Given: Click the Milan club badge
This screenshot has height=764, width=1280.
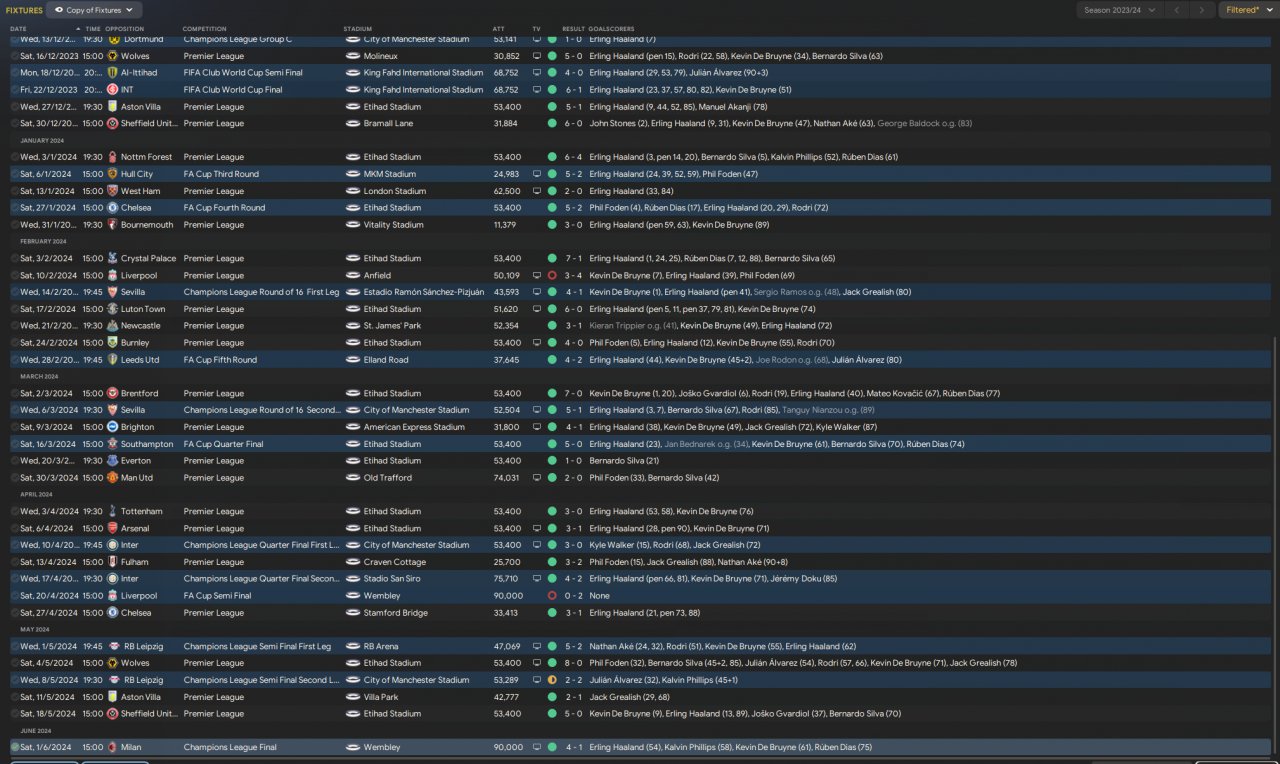Looking at the screenshot, I should tap(113, 747).
